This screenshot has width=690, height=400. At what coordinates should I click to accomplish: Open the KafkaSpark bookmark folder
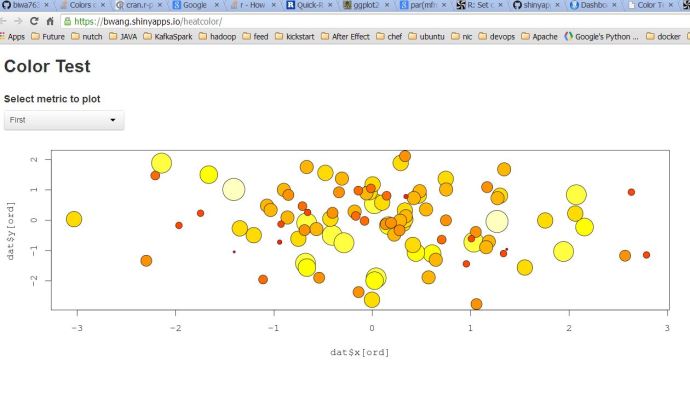point(168,36)
